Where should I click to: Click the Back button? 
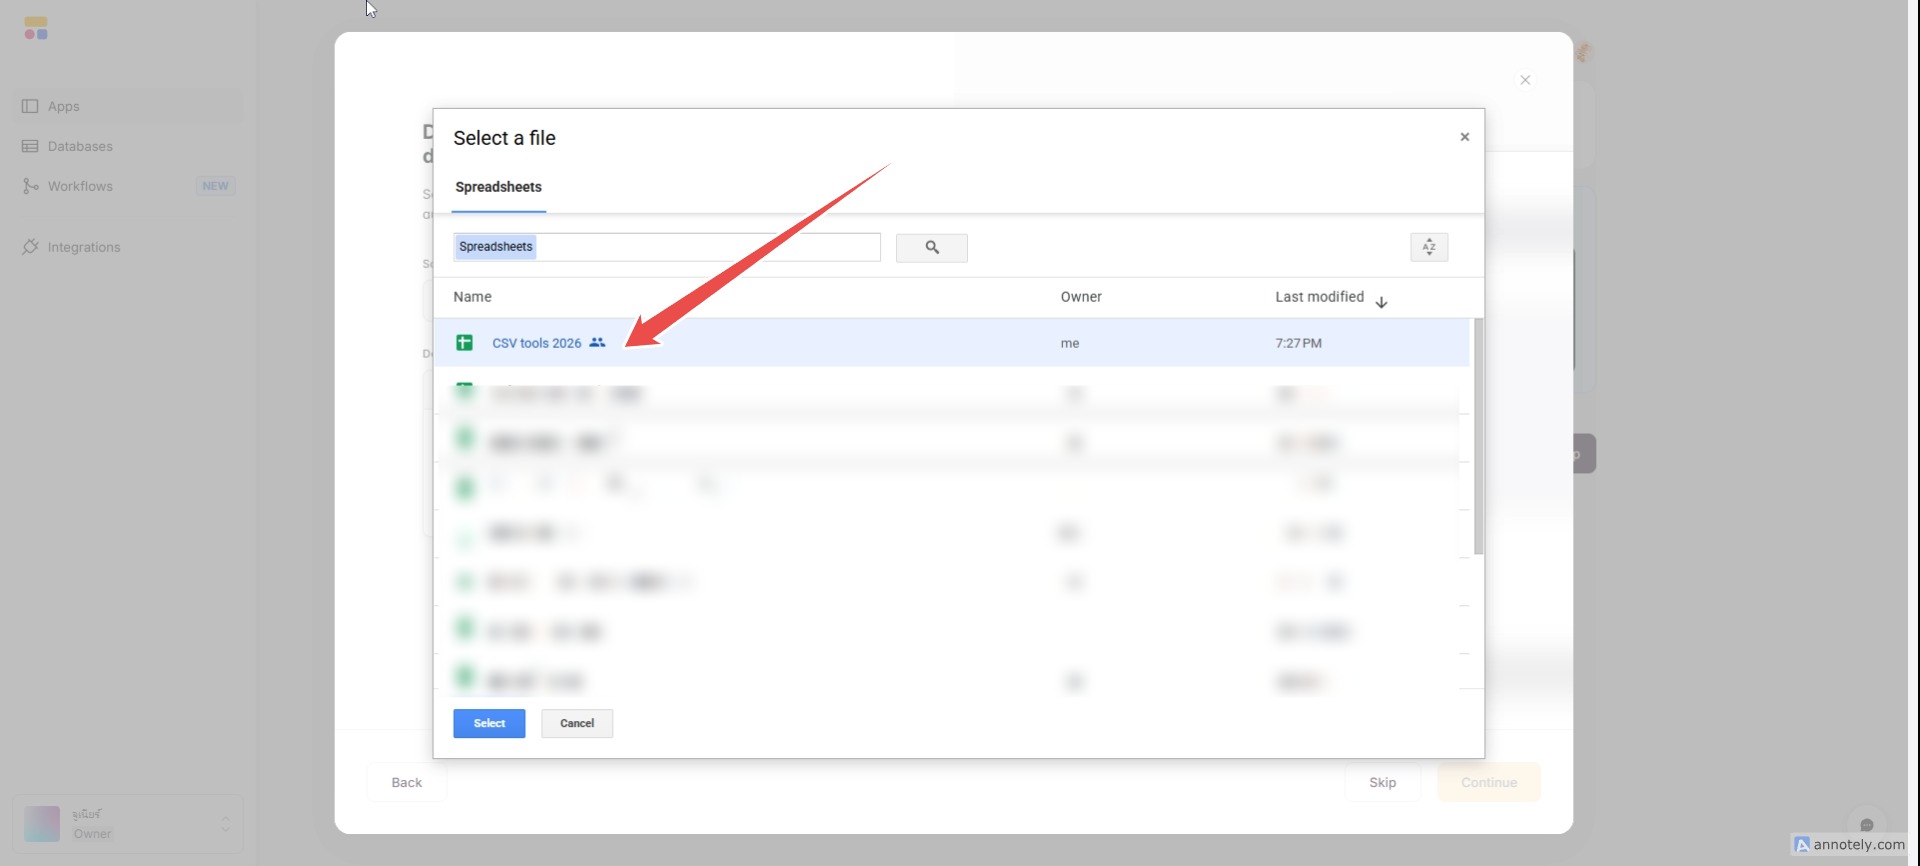click(x=406, y=783)
